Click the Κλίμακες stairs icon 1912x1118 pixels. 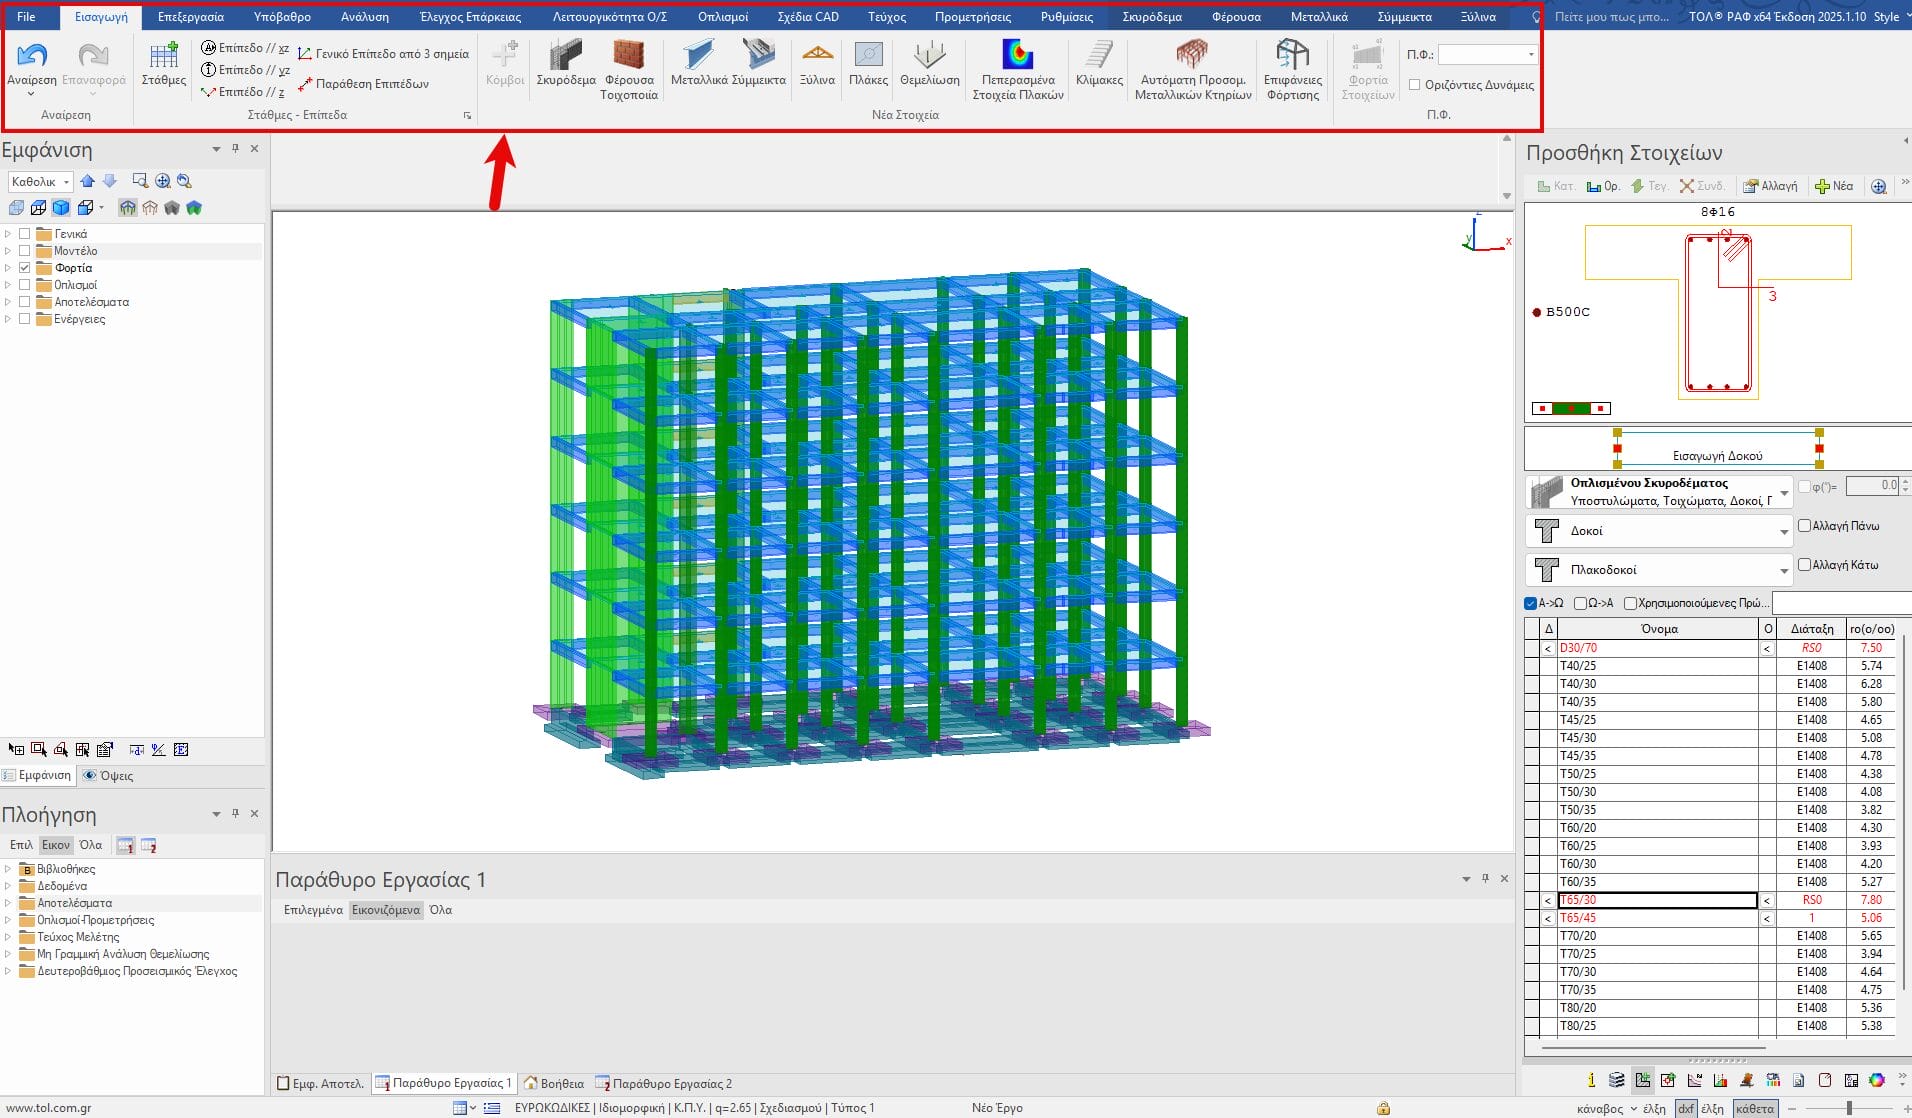(x=1099, y=60)
